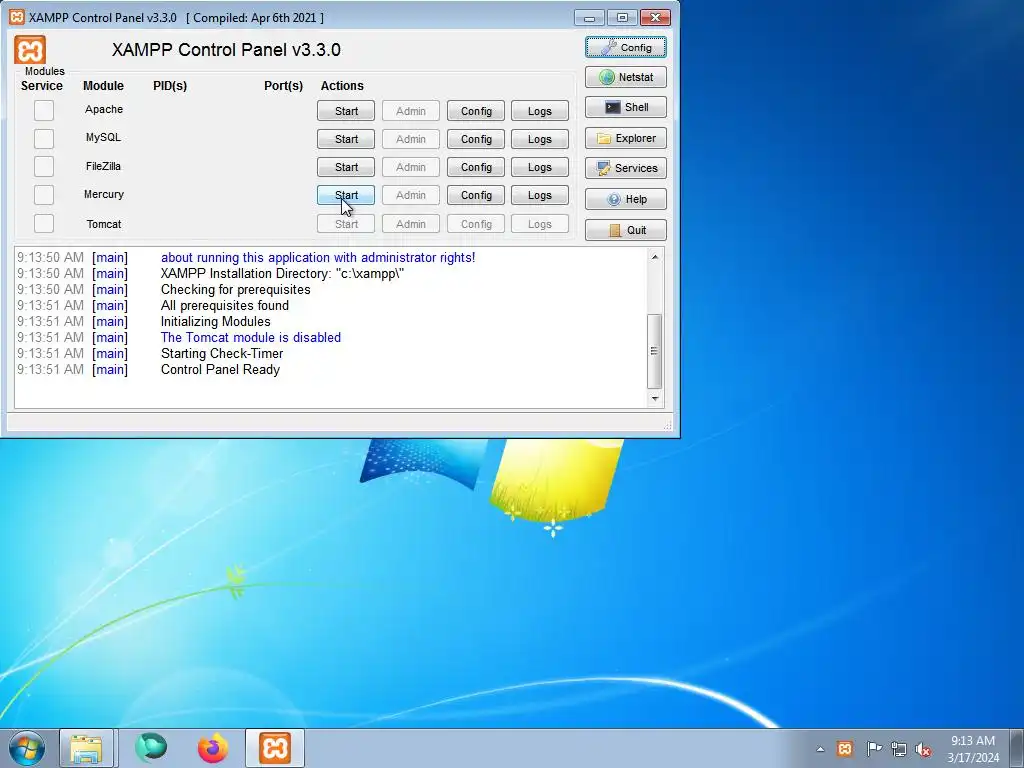Select log line 'Initializing Modules'
1024x768 pixels.
click(216, 321)
